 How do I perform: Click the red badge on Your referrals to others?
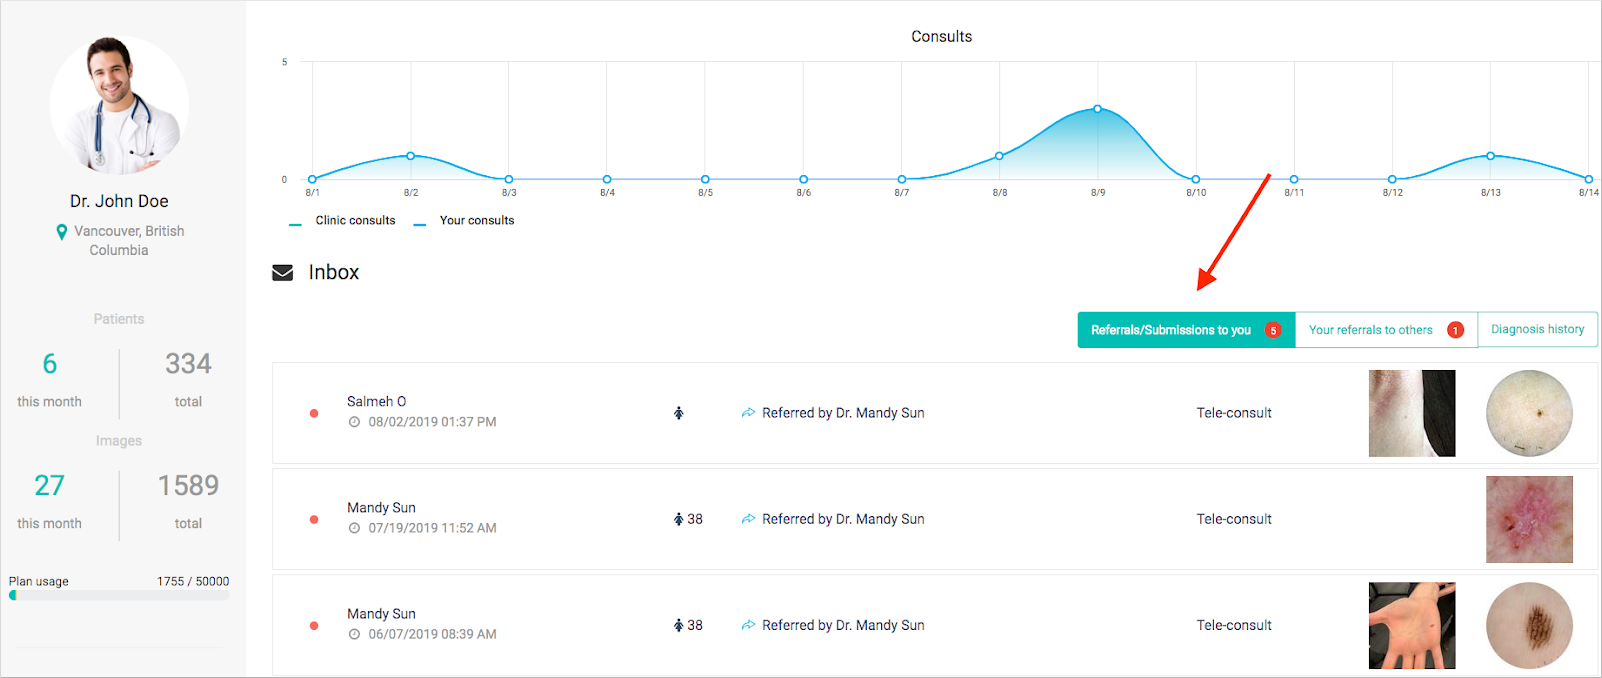click(1455, 330)
